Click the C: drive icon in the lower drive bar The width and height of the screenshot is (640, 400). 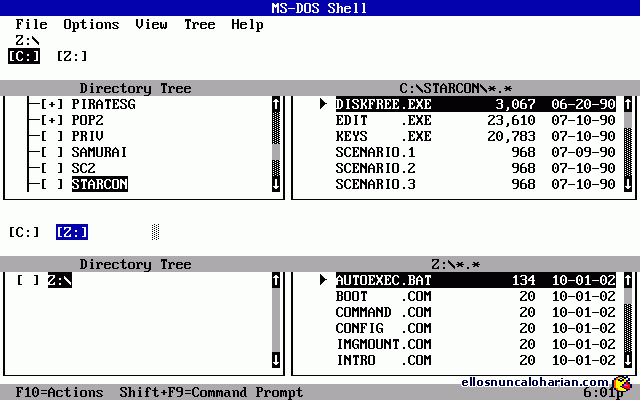[23, 232]
